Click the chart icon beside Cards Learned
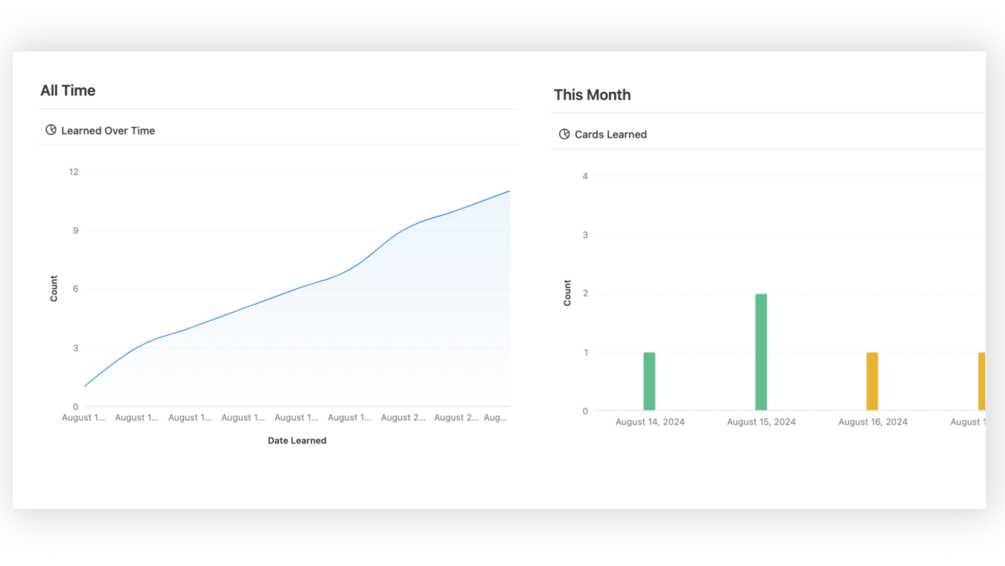 pyautogui.click(x=564, y=134)
